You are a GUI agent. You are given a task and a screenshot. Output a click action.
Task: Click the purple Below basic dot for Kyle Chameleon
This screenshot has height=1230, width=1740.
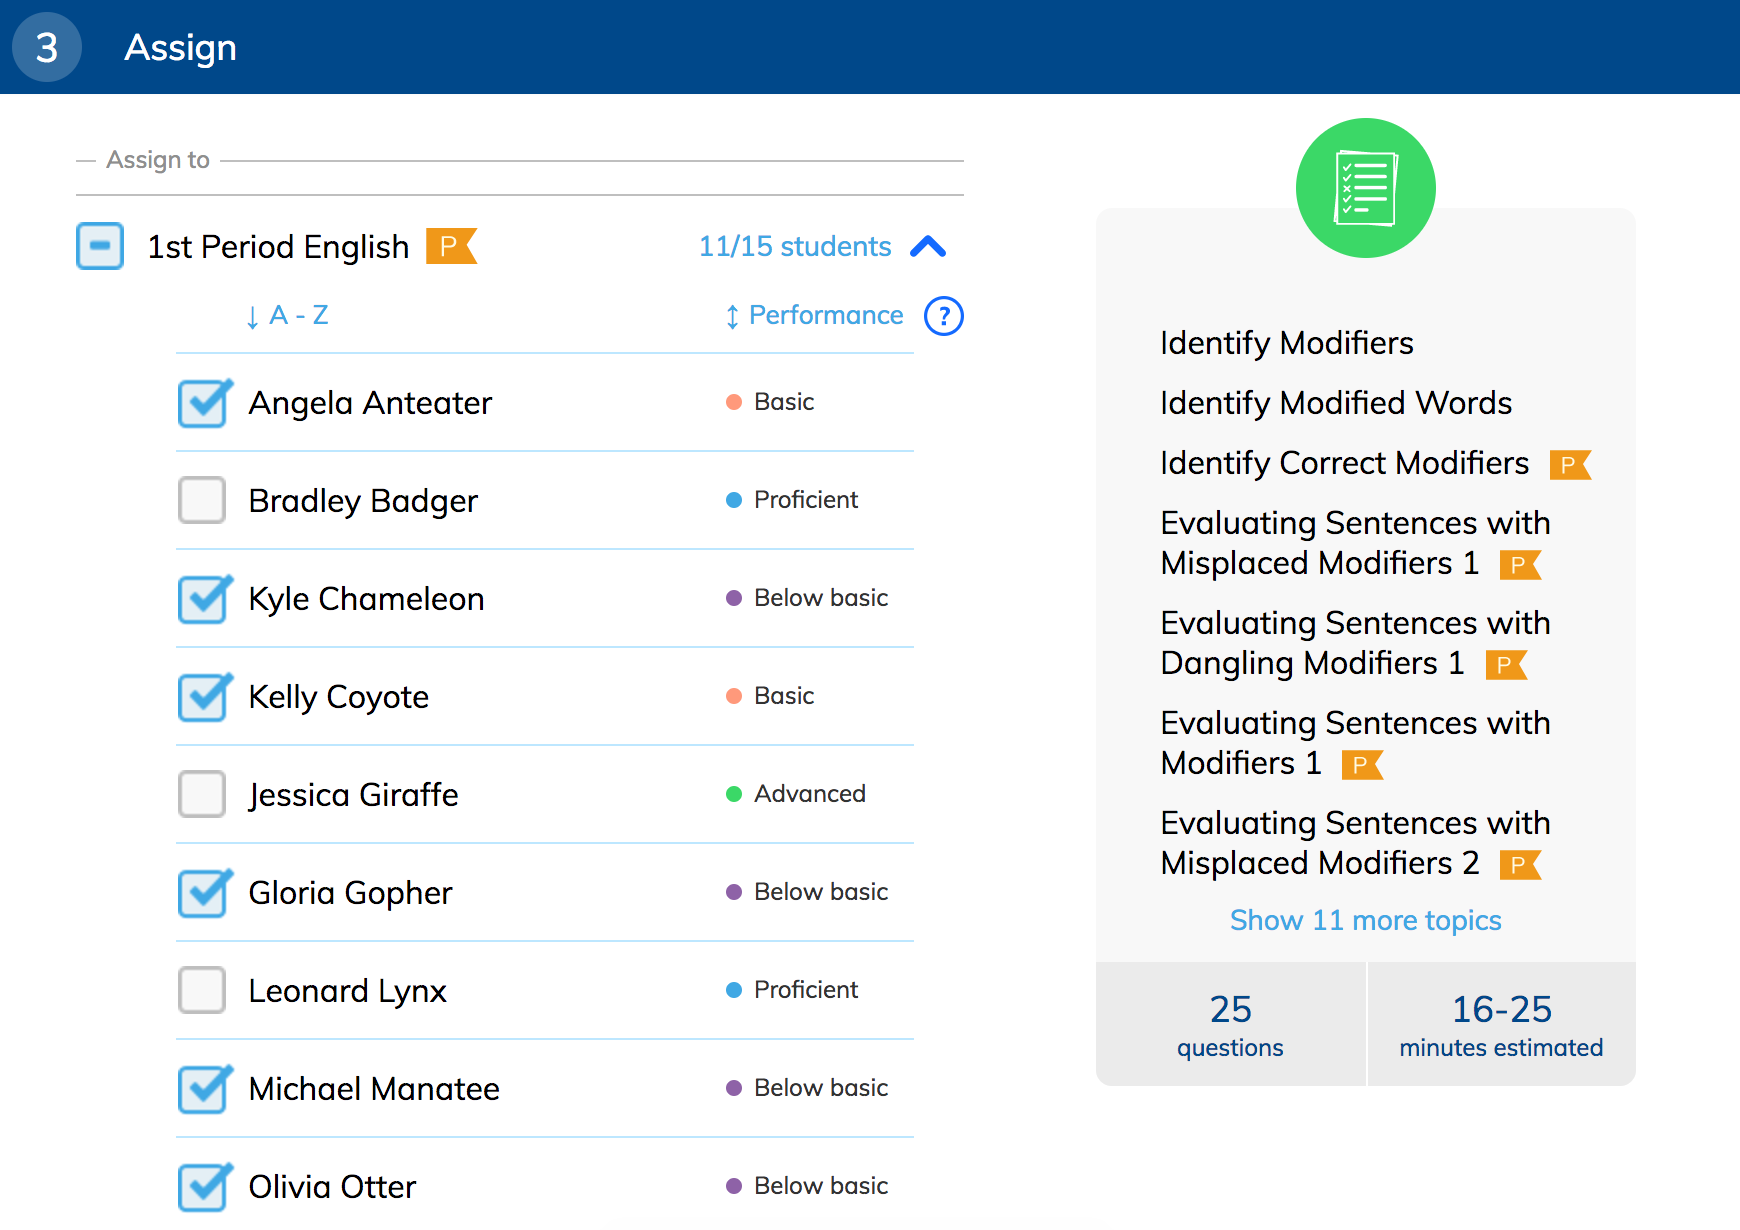[734, 598]
